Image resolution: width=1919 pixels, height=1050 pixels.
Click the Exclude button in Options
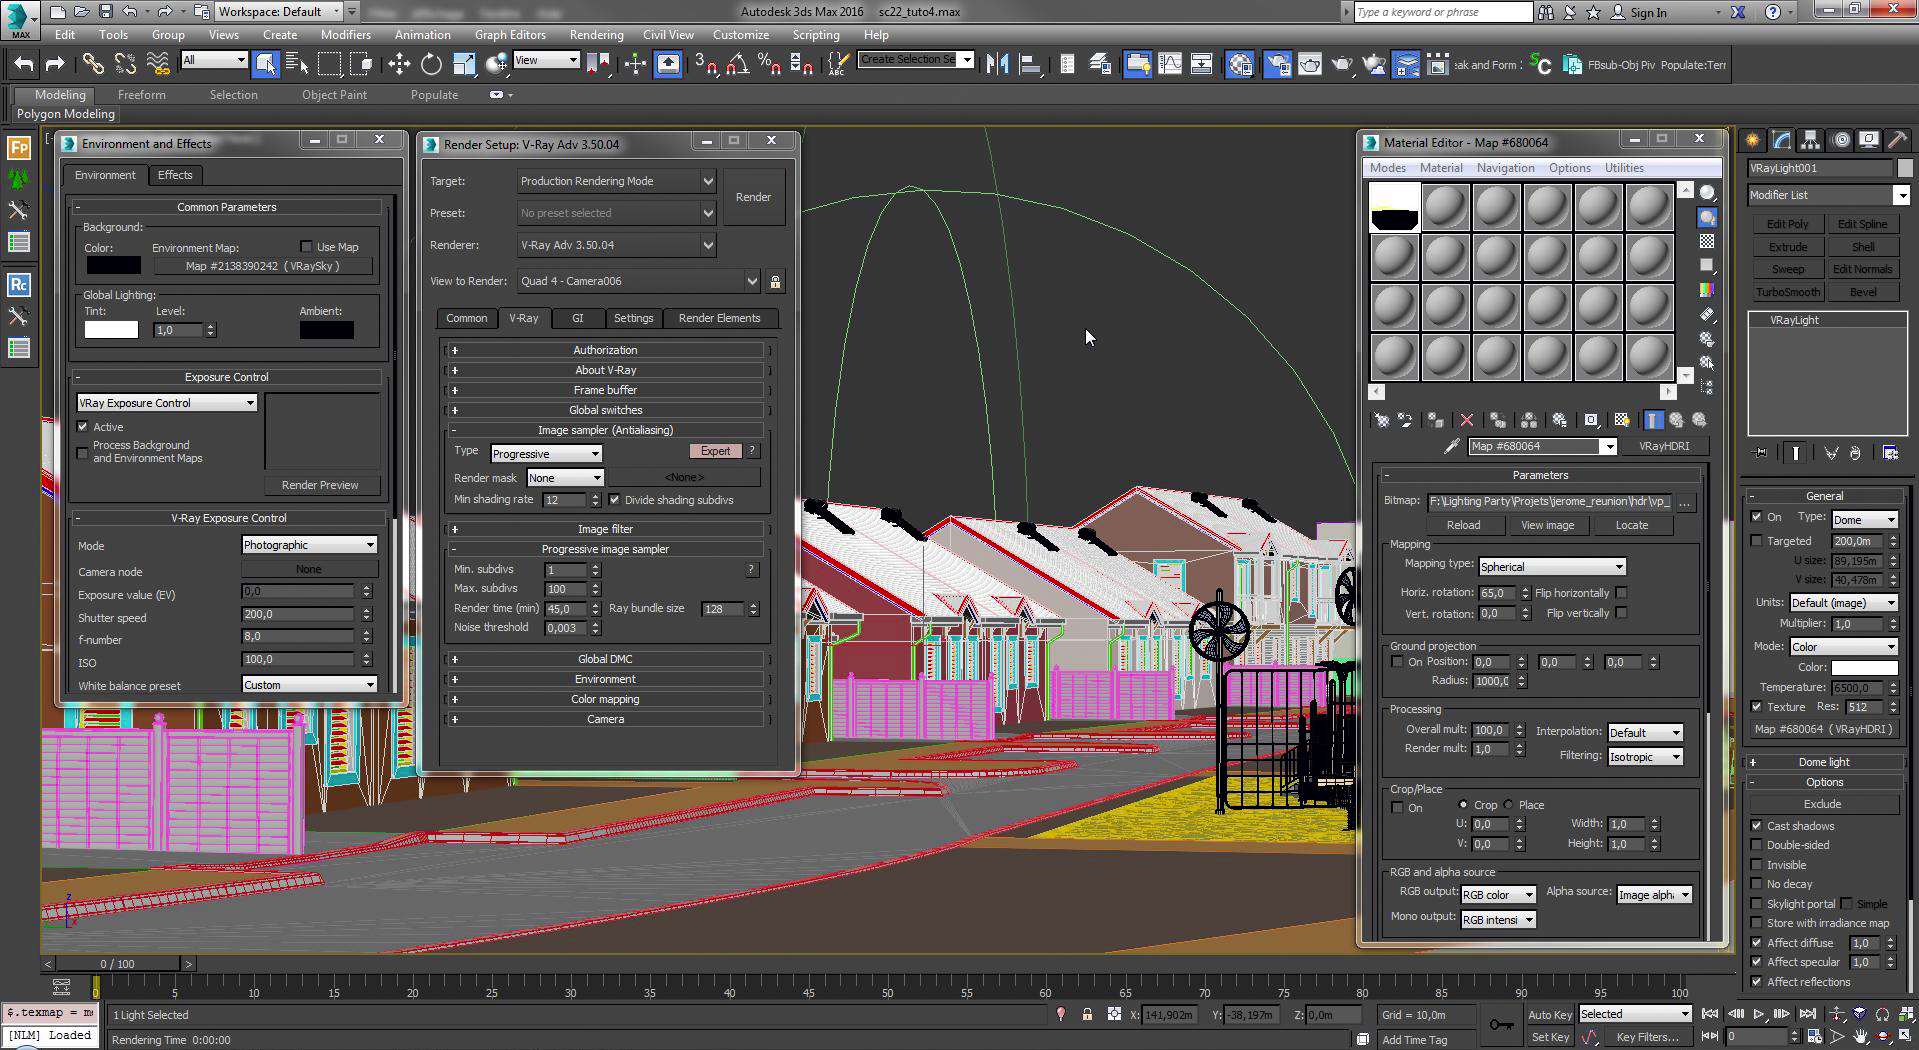click(x=1822, y=804)
